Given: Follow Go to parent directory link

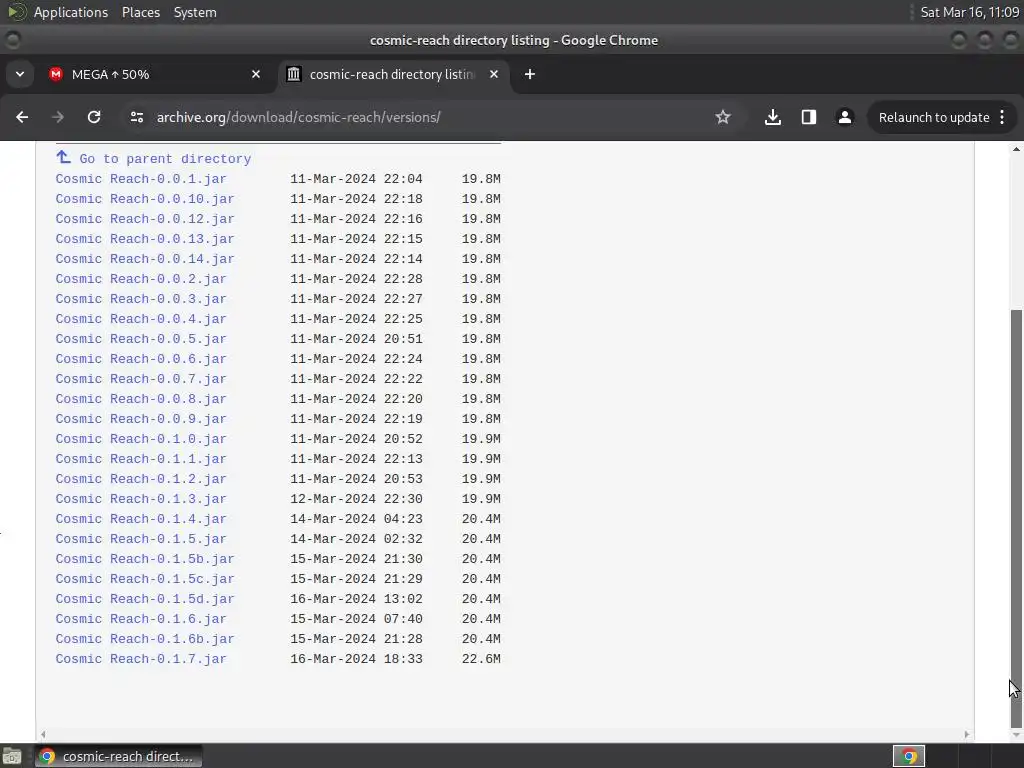Looking at the screenshot, I should point(165,159).
